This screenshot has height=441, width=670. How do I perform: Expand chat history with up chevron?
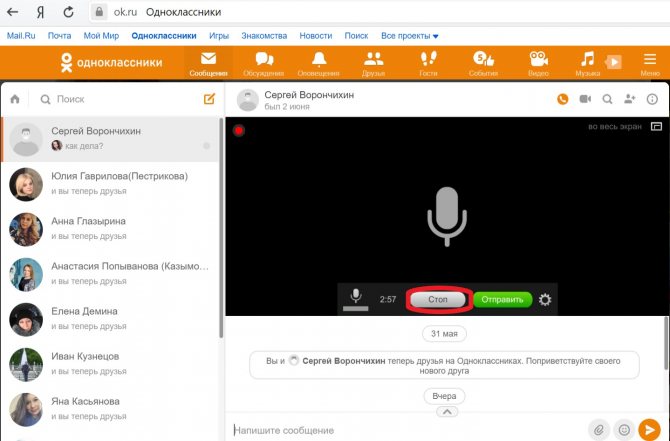(447, 412)
